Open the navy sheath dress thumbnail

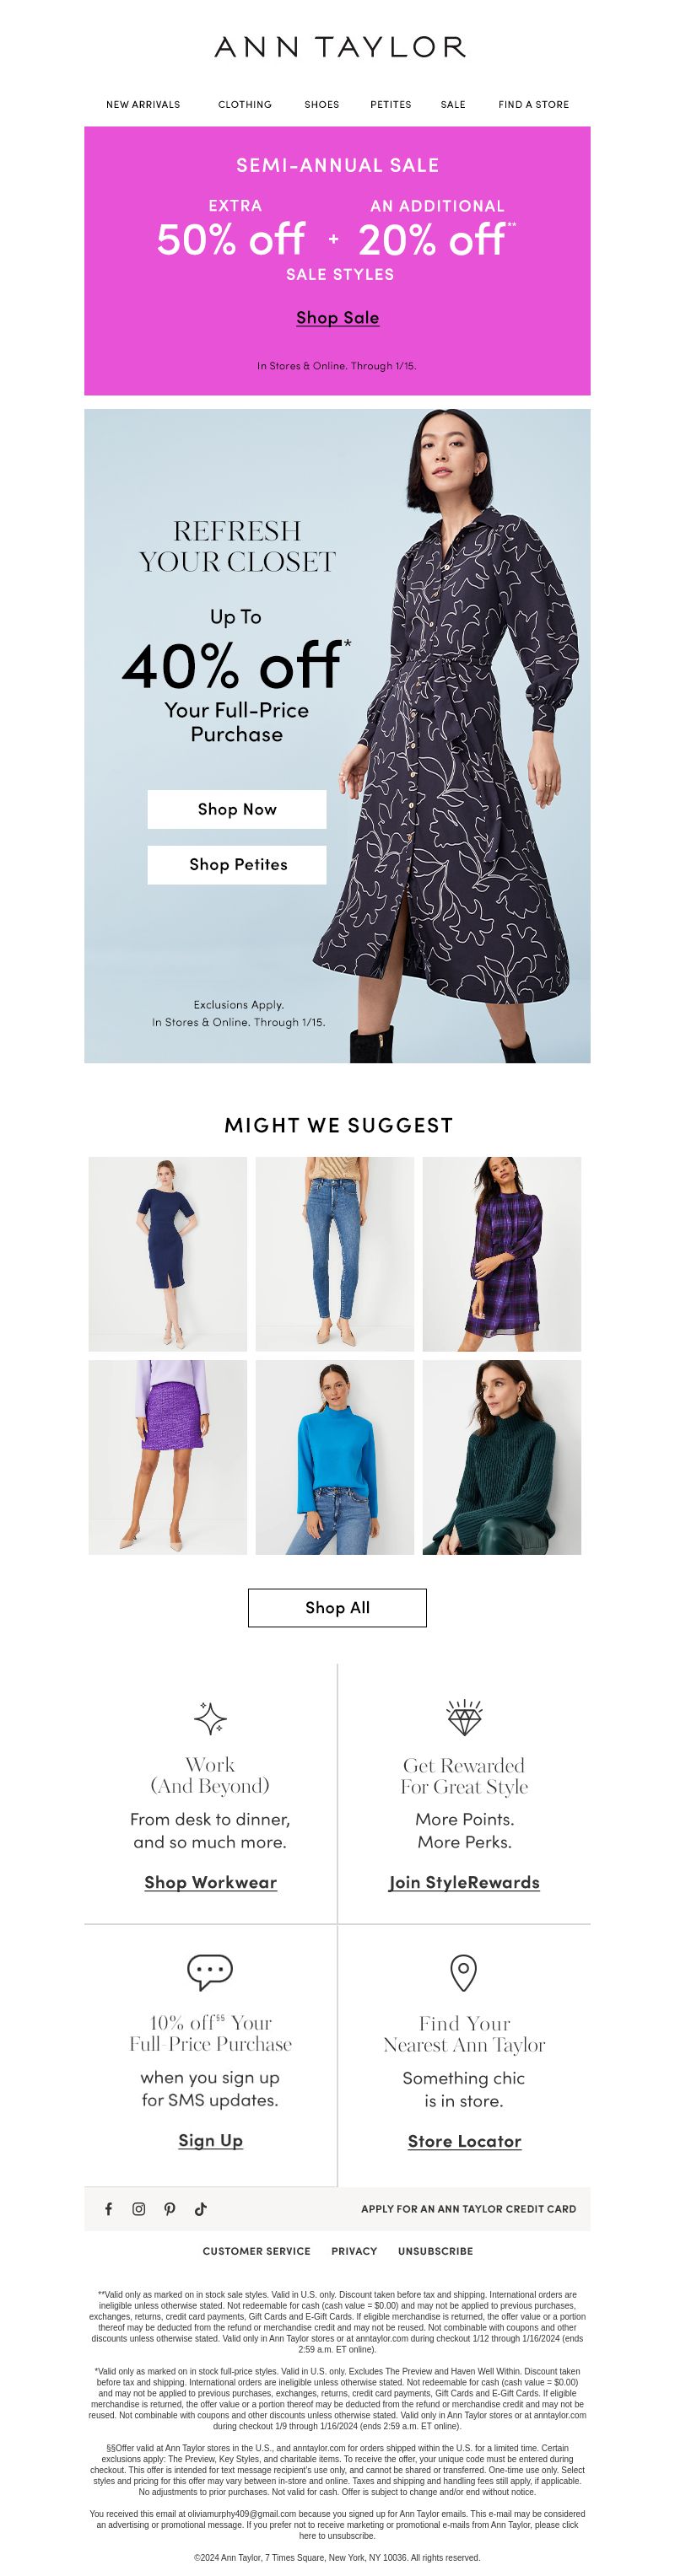coord(168,1254)
